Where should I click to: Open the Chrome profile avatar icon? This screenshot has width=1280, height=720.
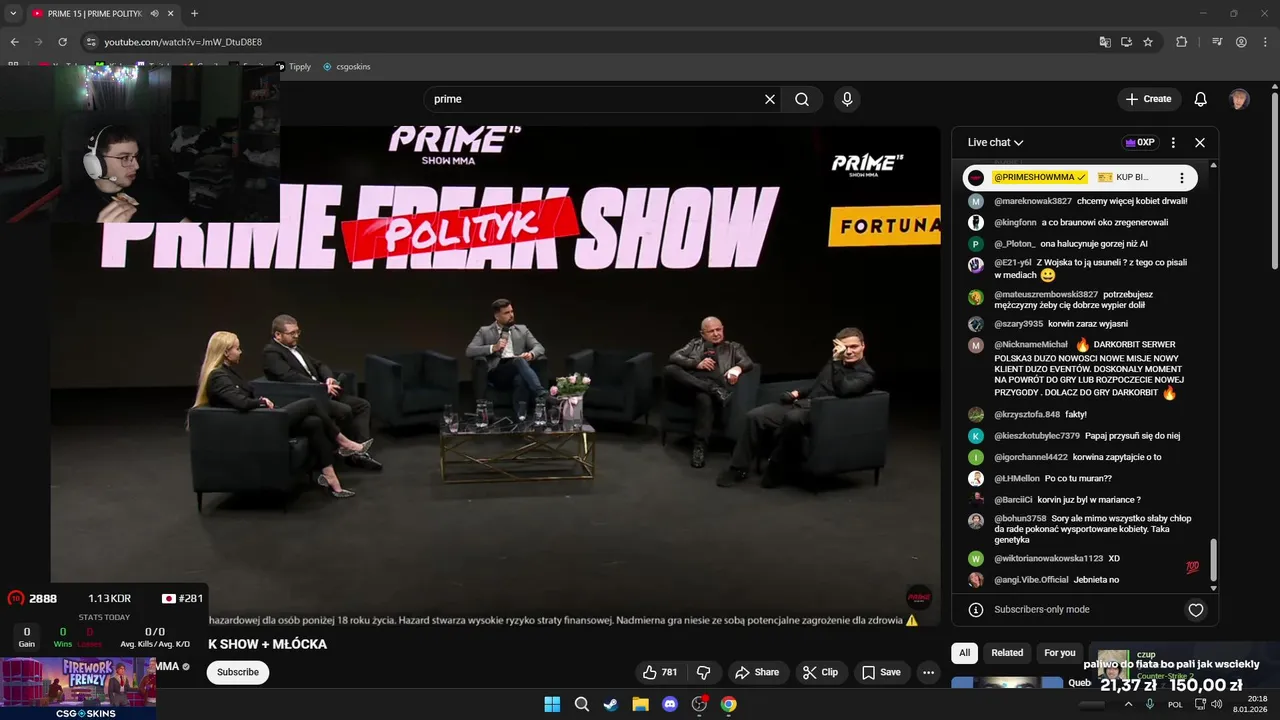(x=1241, y=42)
